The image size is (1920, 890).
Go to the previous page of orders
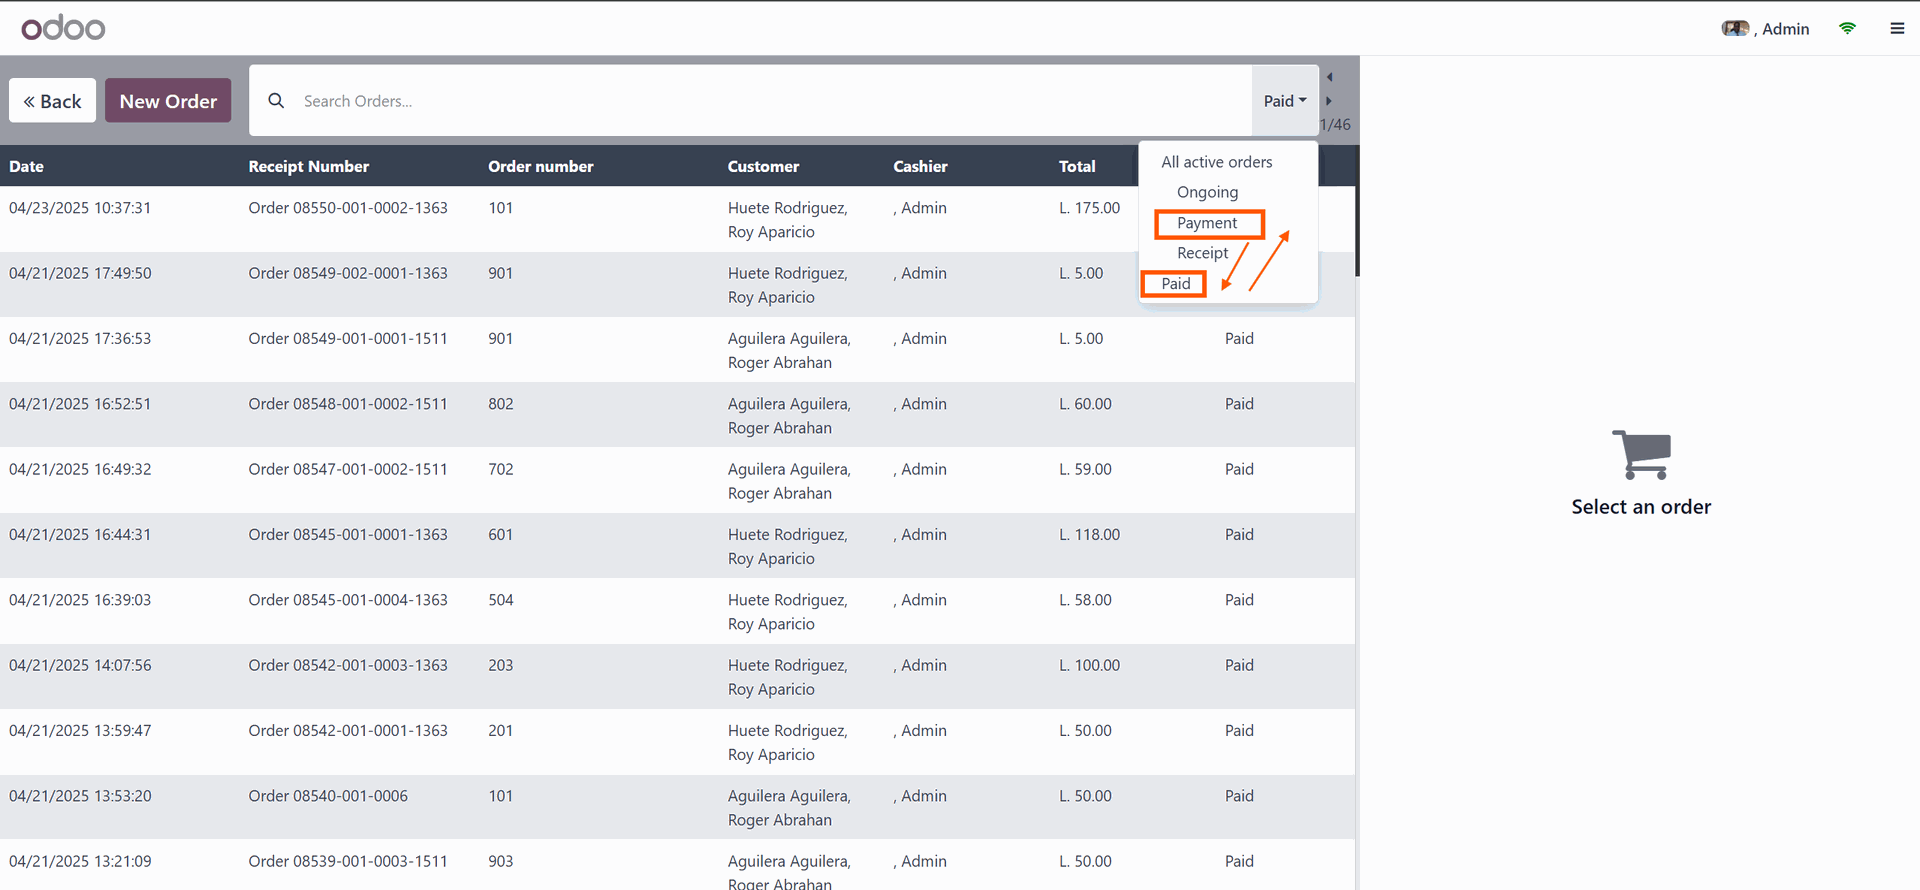click(1330, 77)
